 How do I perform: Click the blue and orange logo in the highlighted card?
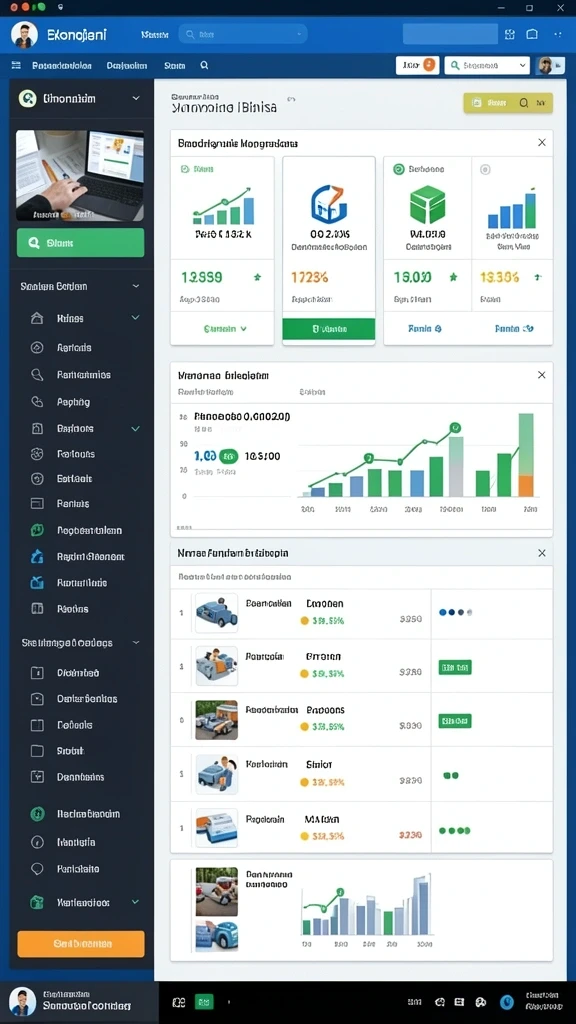[x=328, y=204]
